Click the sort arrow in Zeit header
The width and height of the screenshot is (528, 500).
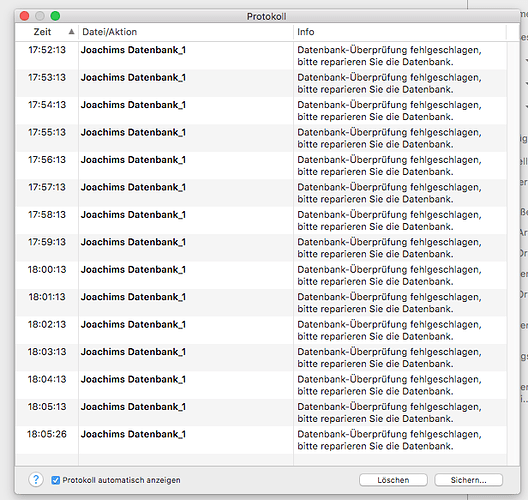(71, 32)
